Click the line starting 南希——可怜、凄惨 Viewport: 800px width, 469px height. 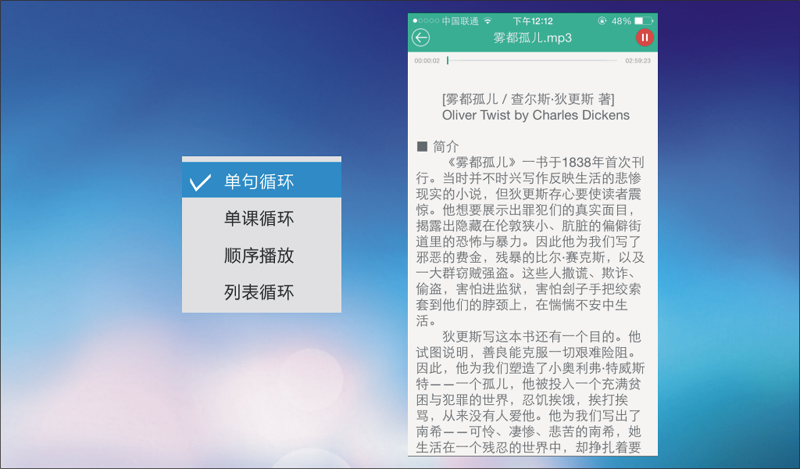point(528,432)
